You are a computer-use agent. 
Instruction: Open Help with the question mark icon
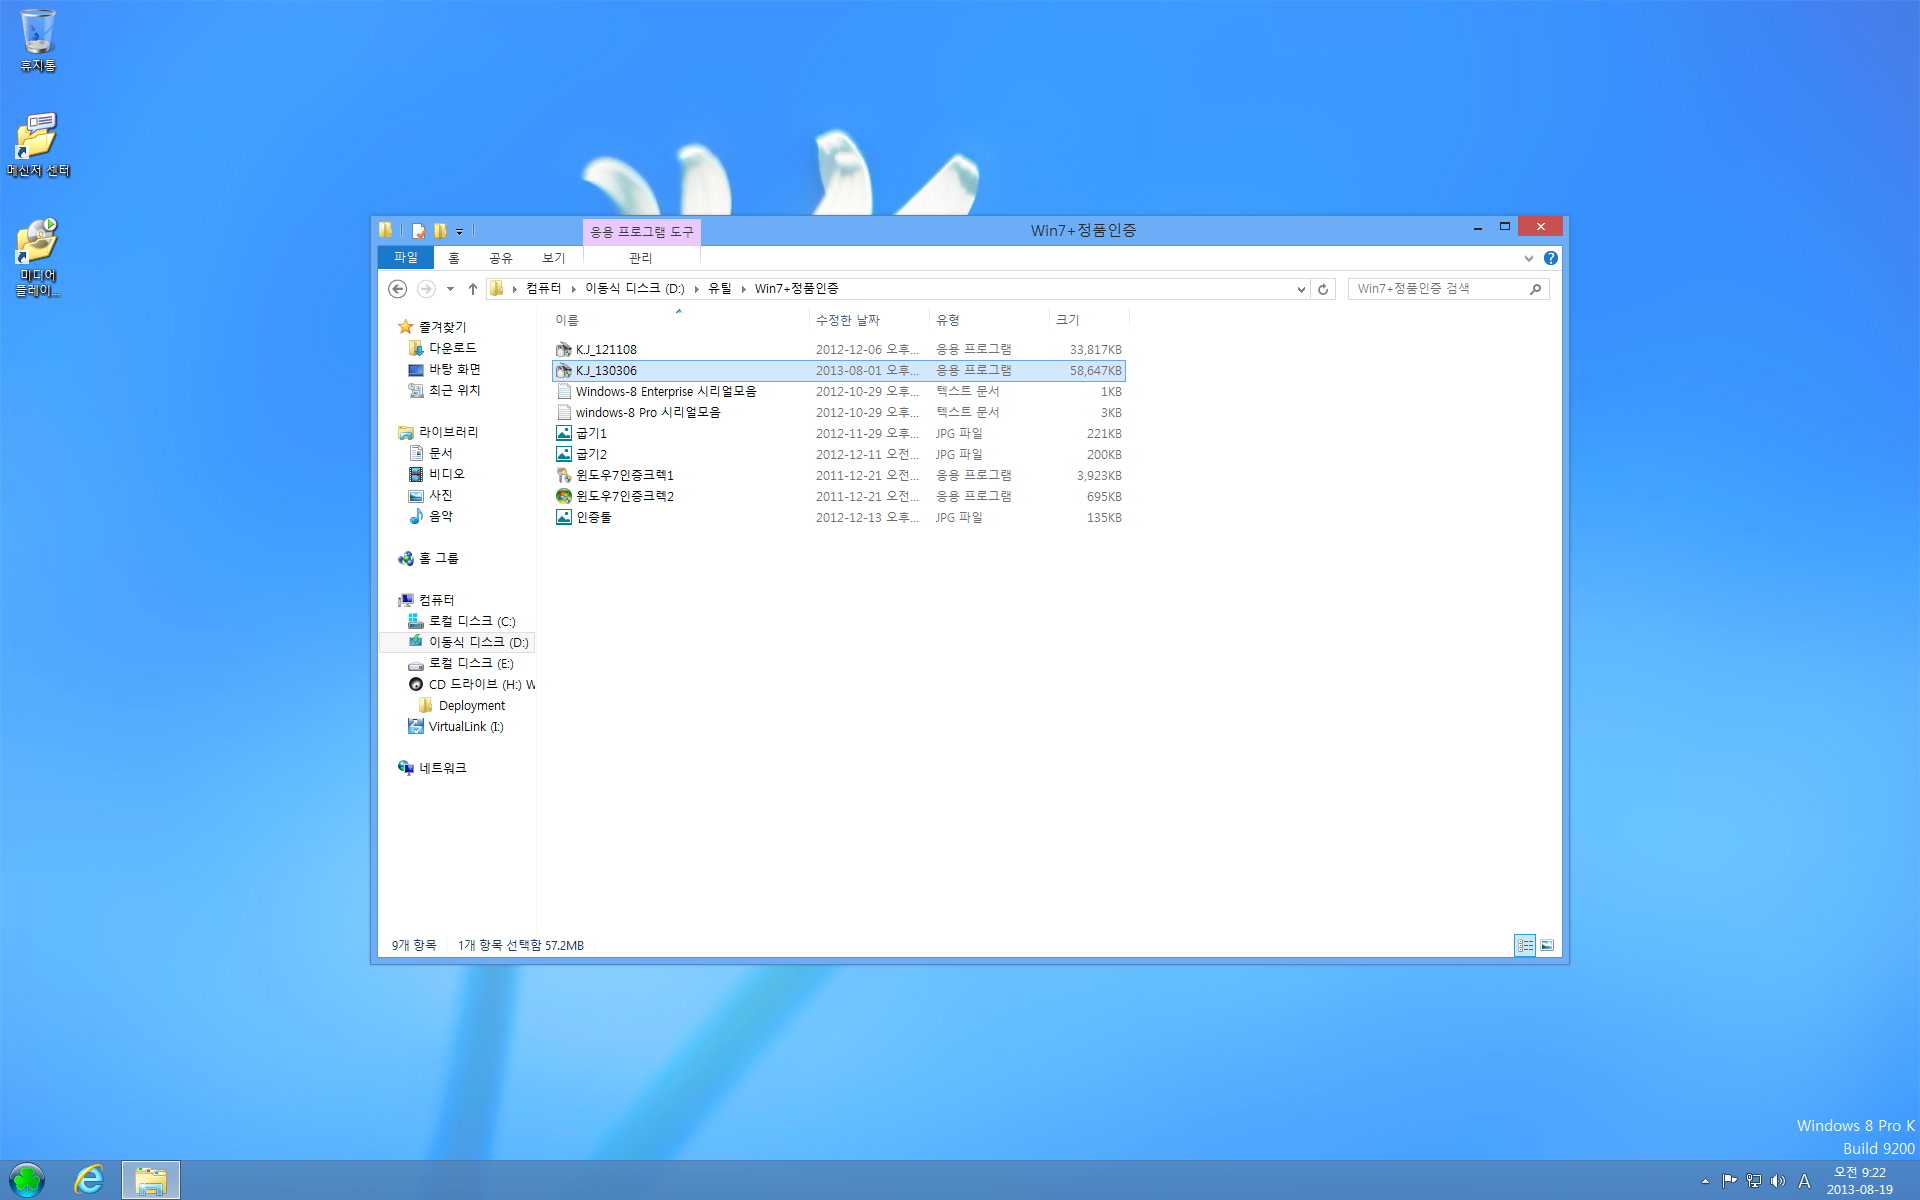(1550, 258)
